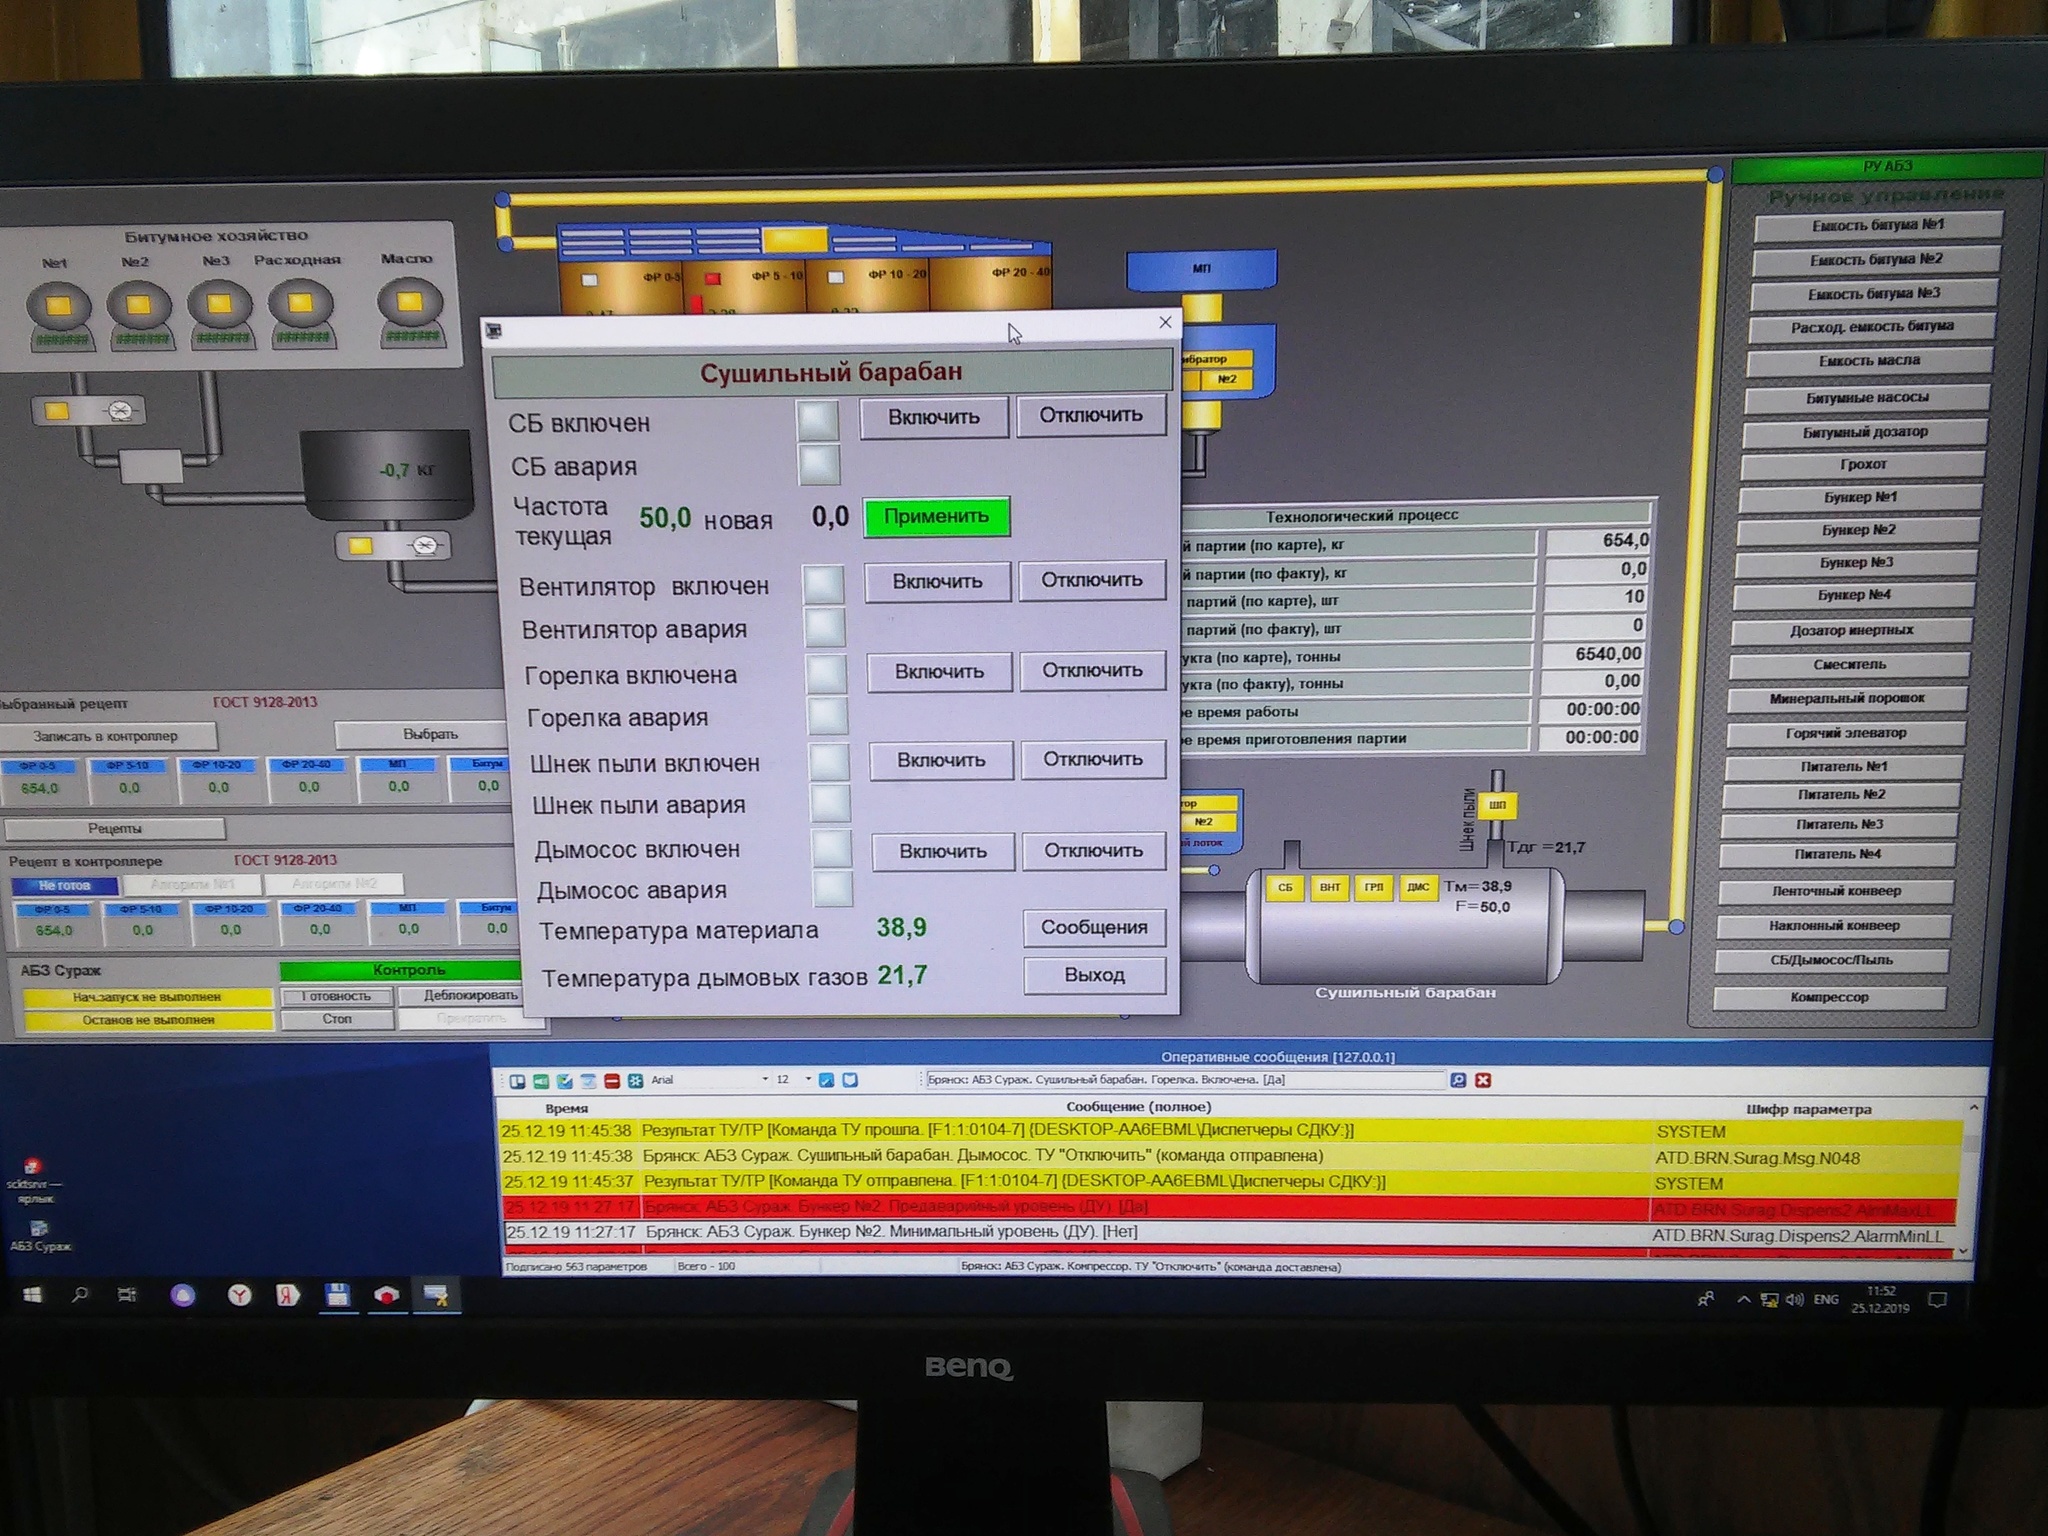Click message filter text field

[1184, 1080]
